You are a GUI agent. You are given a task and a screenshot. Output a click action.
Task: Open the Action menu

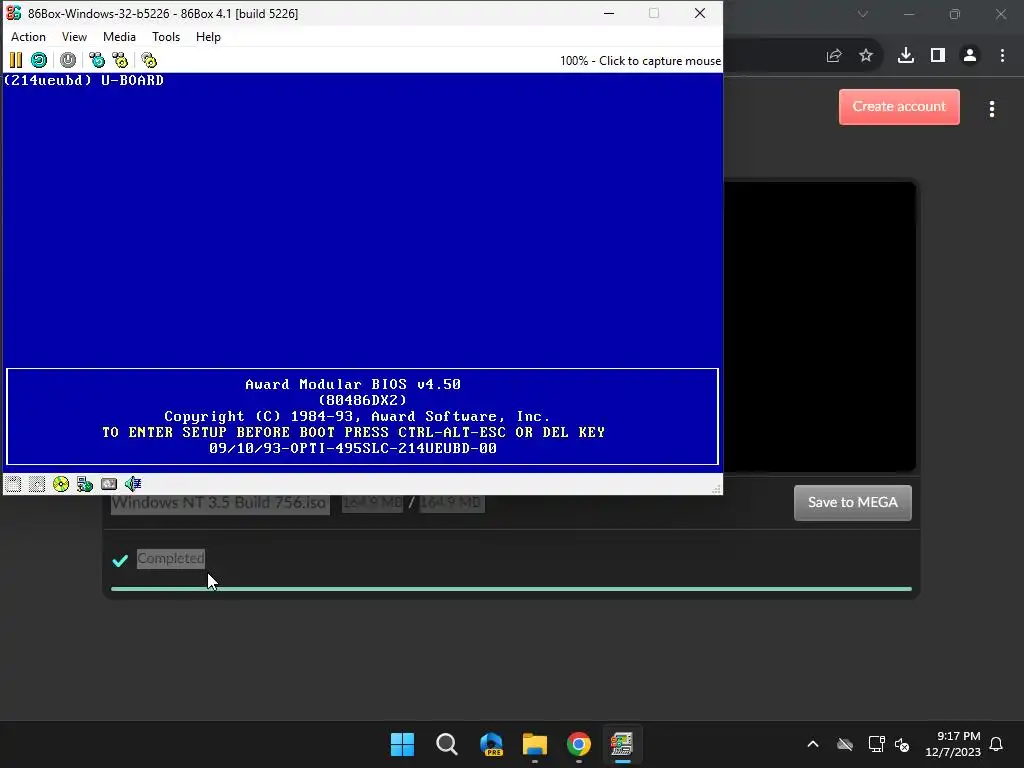coord(28,37)
